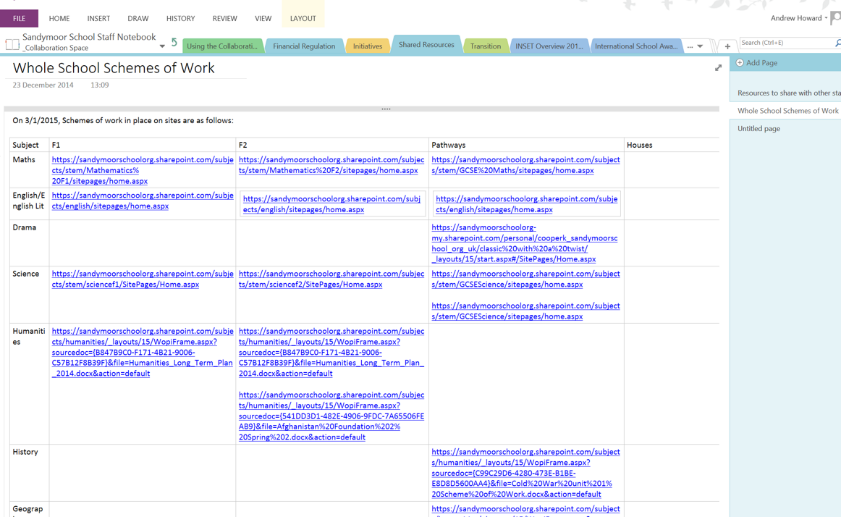Expand page to full view icon
This screenshot has height=517, width=841.
click(718, 68)
